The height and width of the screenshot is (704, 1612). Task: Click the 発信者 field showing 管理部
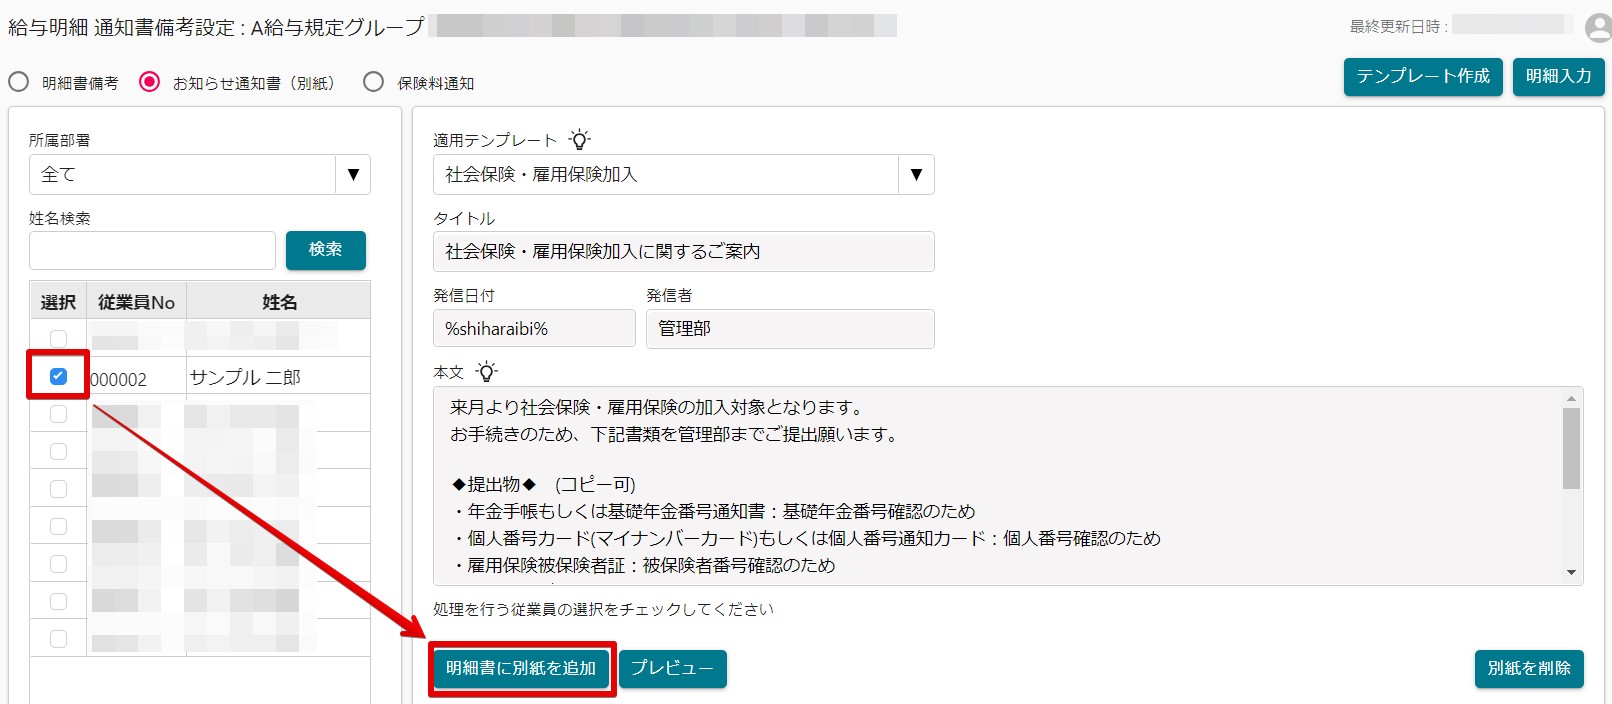(x=790, y=329)
